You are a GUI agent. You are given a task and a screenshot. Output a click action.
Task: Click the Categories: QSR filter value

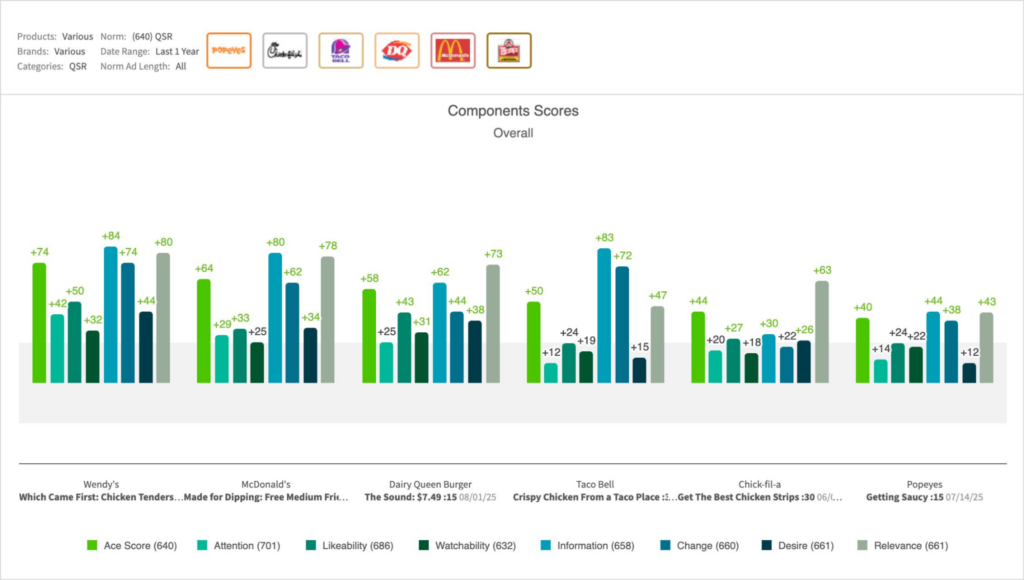pos(78,66)
